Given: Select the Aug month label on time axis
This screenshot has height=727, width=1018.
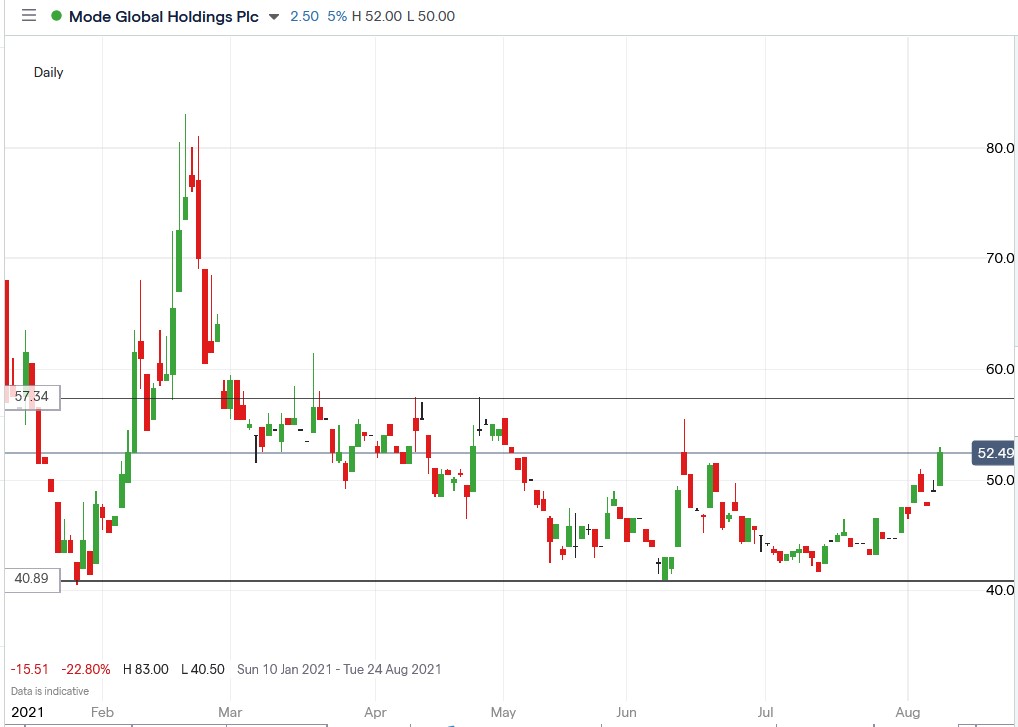Looking at the screenshot, I should [907, 711].
